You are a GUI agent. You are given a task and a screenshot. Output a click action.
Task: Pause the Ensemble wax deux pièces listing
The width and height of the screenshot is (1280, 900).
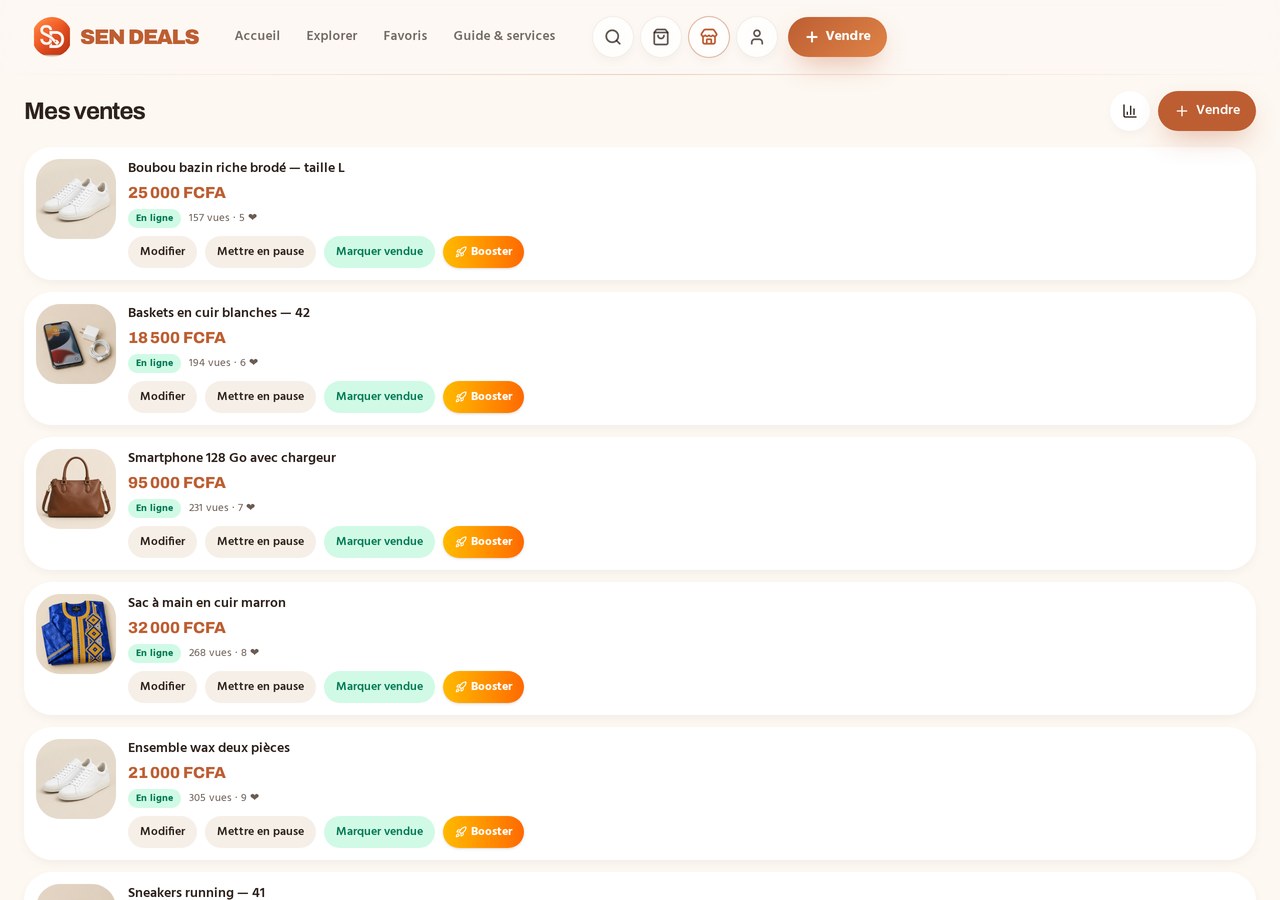coord(260,832)
